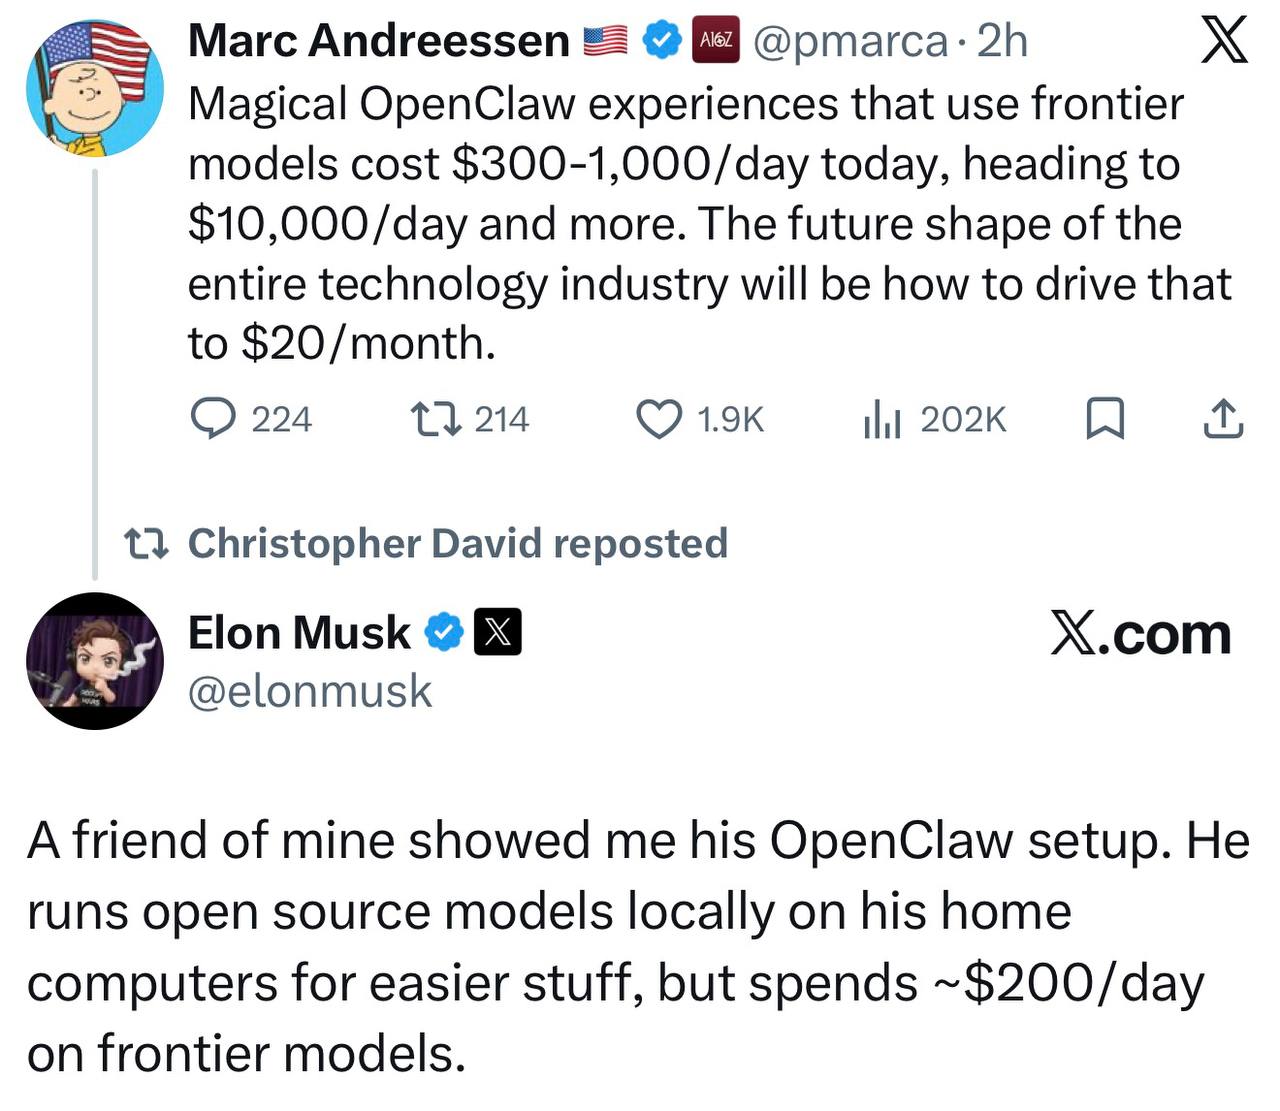Click Marc Andreessen's blue verified checkmark

coord(661,41)
